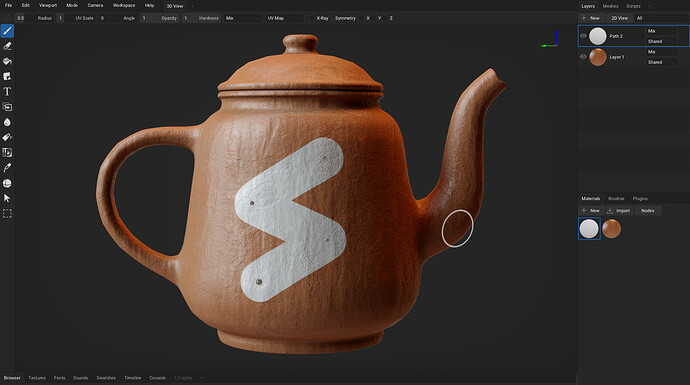
Task: Select the Bake sphere tool
Action: click(7, 183)
